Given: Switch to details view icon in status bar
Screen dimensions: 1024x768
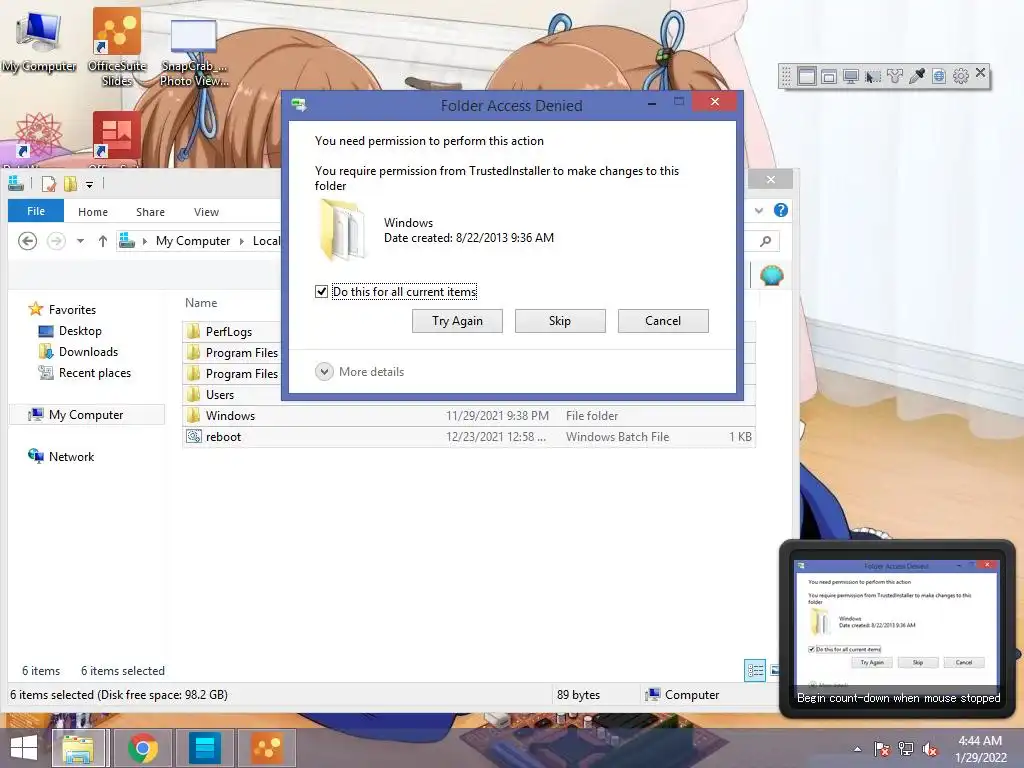Looking at the screenshot, I should [755, 670].
